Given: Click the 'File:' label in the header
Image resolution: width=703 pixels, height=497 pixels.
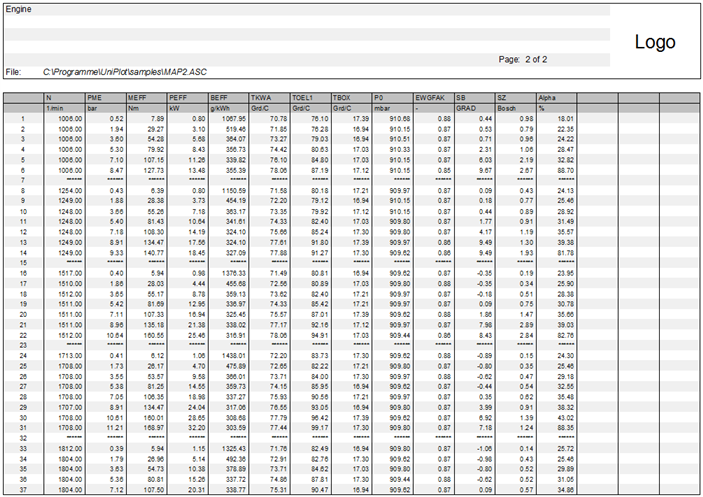Looking at the screenshot, I should pyautogui.click(x=13, y=72).
